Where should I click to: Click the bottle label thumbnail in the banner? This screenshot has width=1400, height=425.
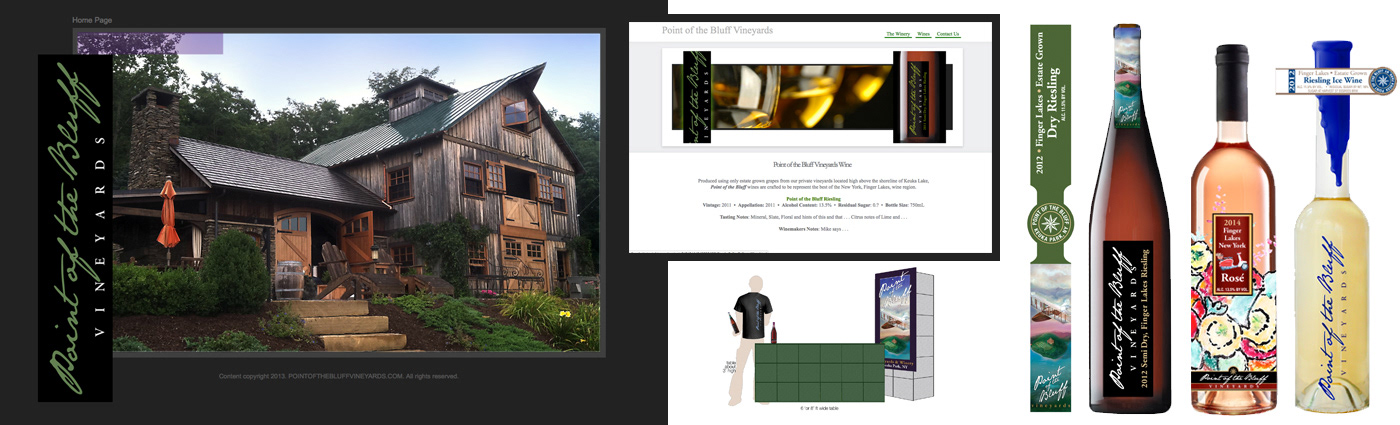tap(921, 97)
